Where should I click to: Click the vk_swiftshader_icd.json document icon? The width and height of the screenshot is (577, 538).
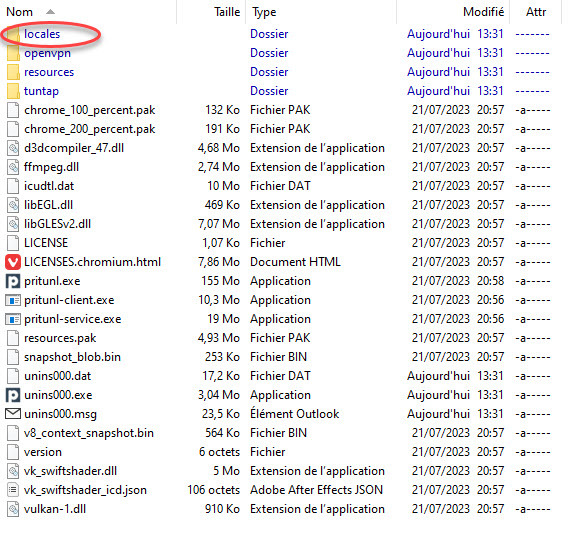(13, 490)
